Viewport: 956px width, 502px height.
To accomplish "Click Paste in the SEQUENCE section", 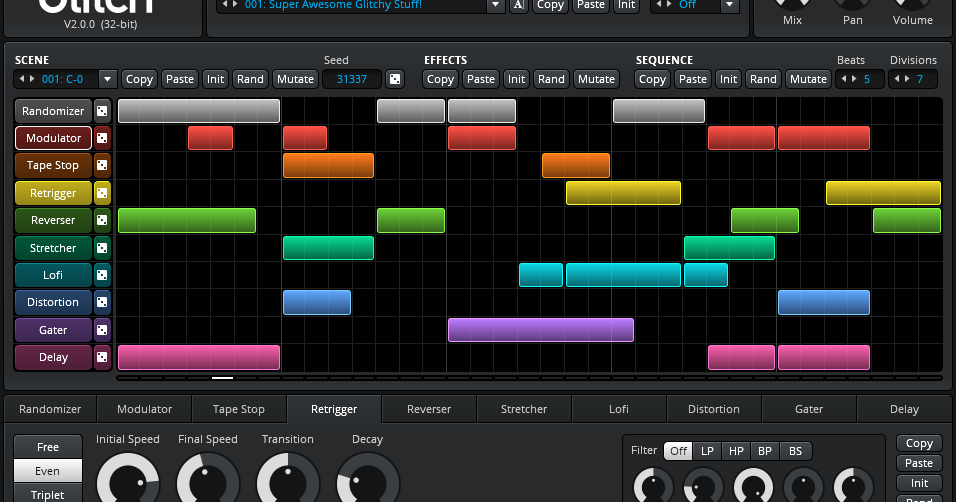I will tap(693, 79).
